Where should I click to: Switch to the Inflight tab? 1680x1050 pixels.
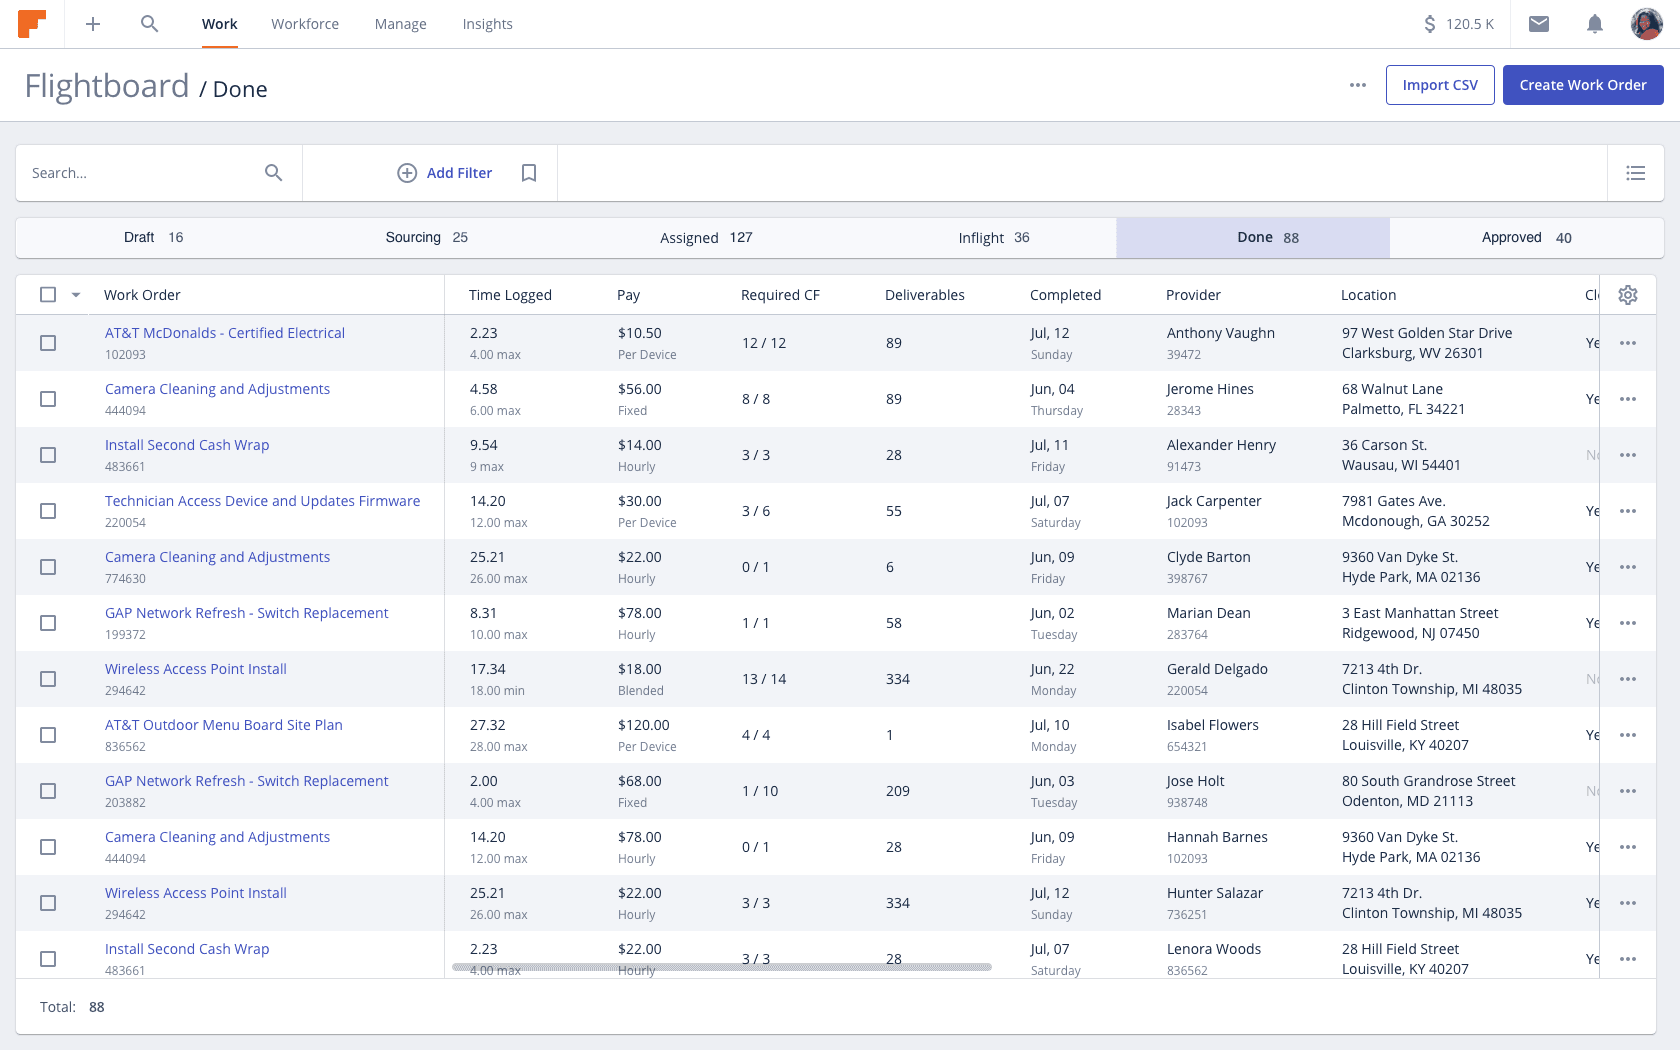point(993,238)
